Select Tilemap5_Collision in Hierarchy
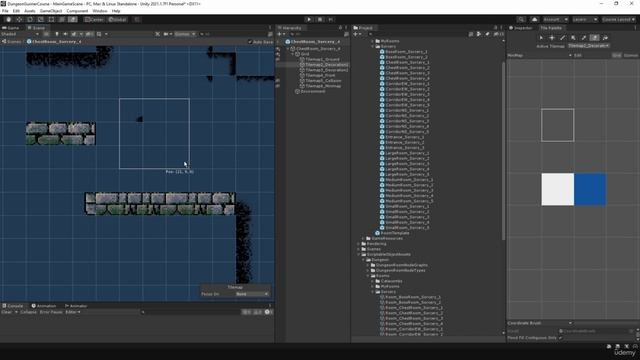 323,80
